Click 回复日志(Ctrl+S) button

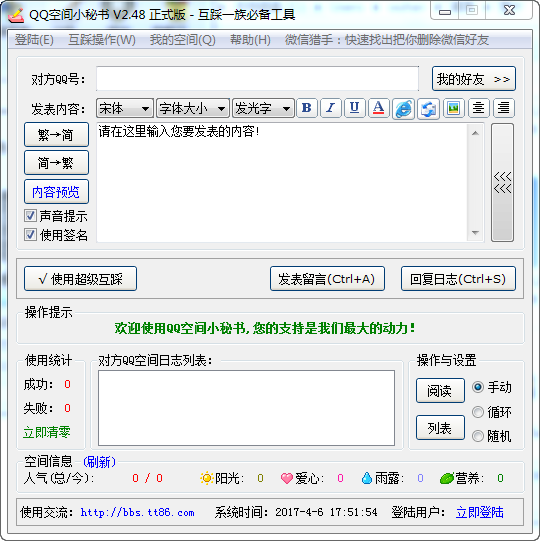[x=458, y=279]
